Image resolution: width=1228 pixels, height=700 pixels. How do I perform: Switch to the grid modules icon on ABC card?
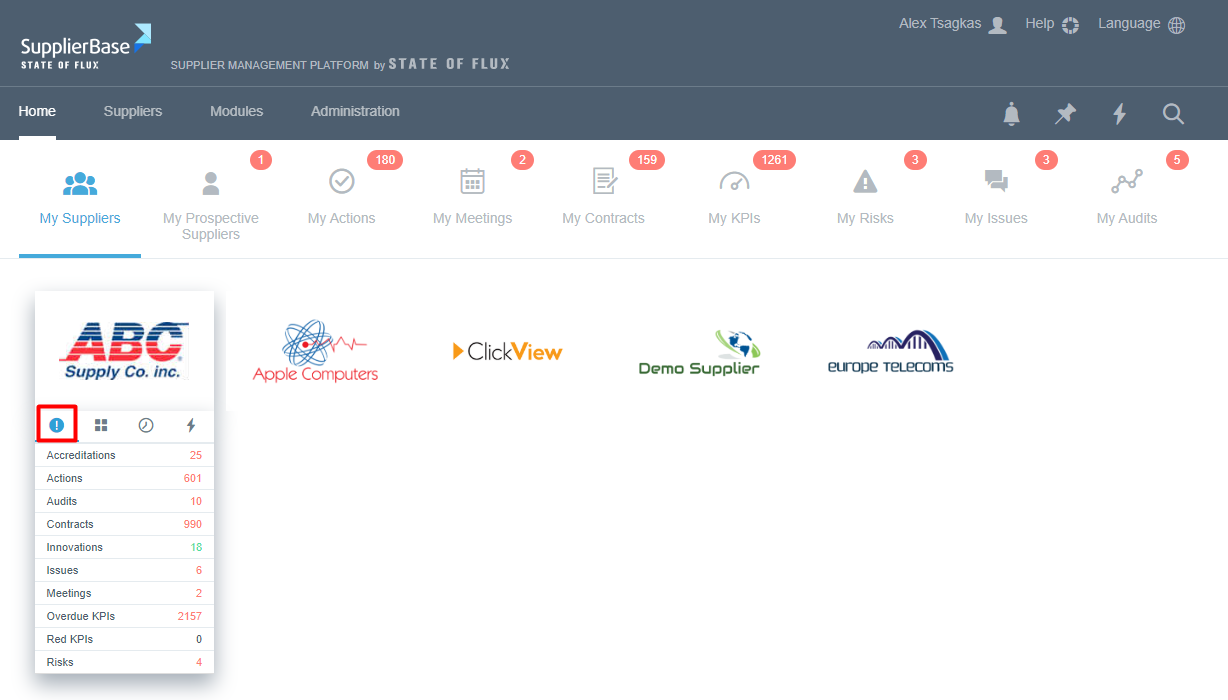pos(101,425)
